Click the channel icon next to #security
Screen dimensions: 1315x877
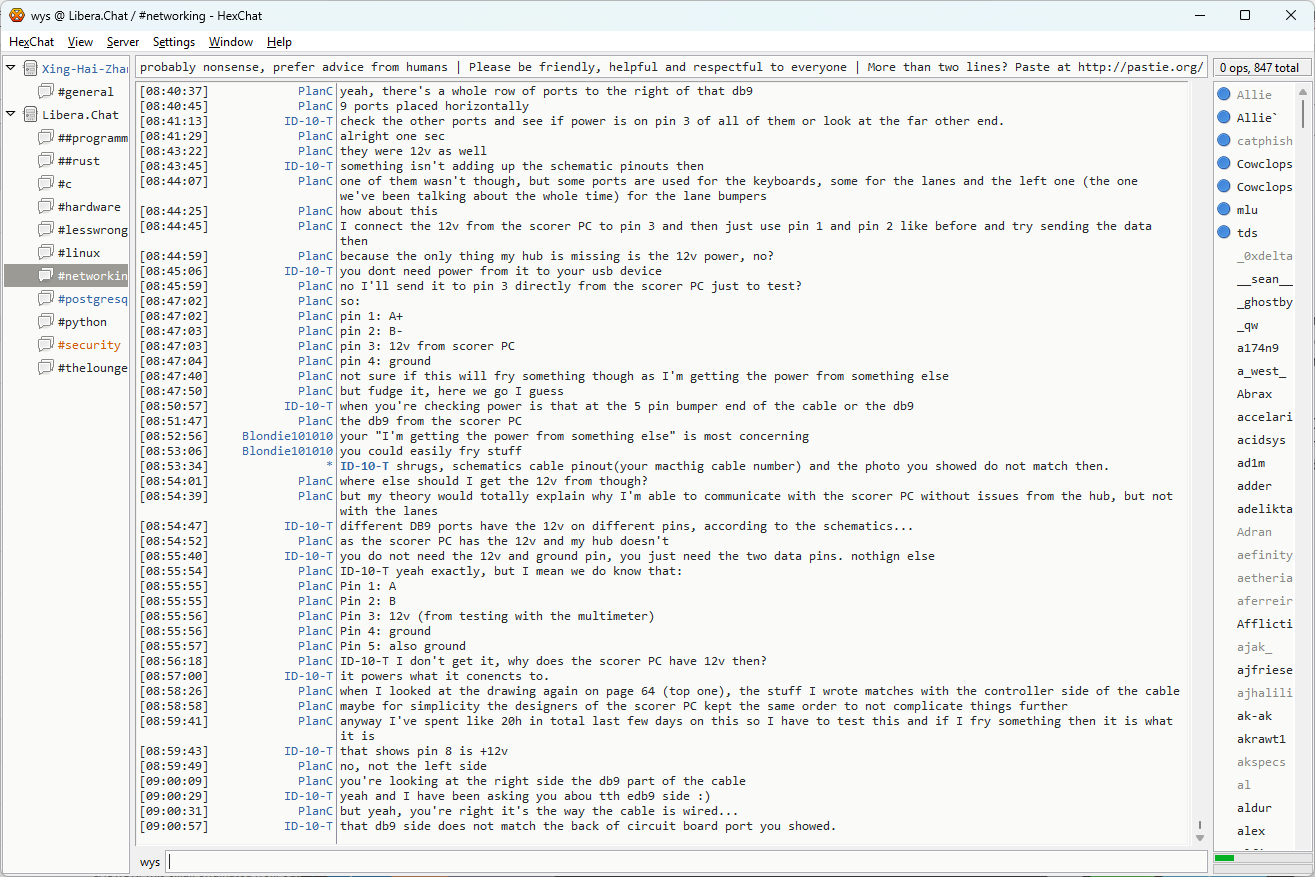[46, 345]
